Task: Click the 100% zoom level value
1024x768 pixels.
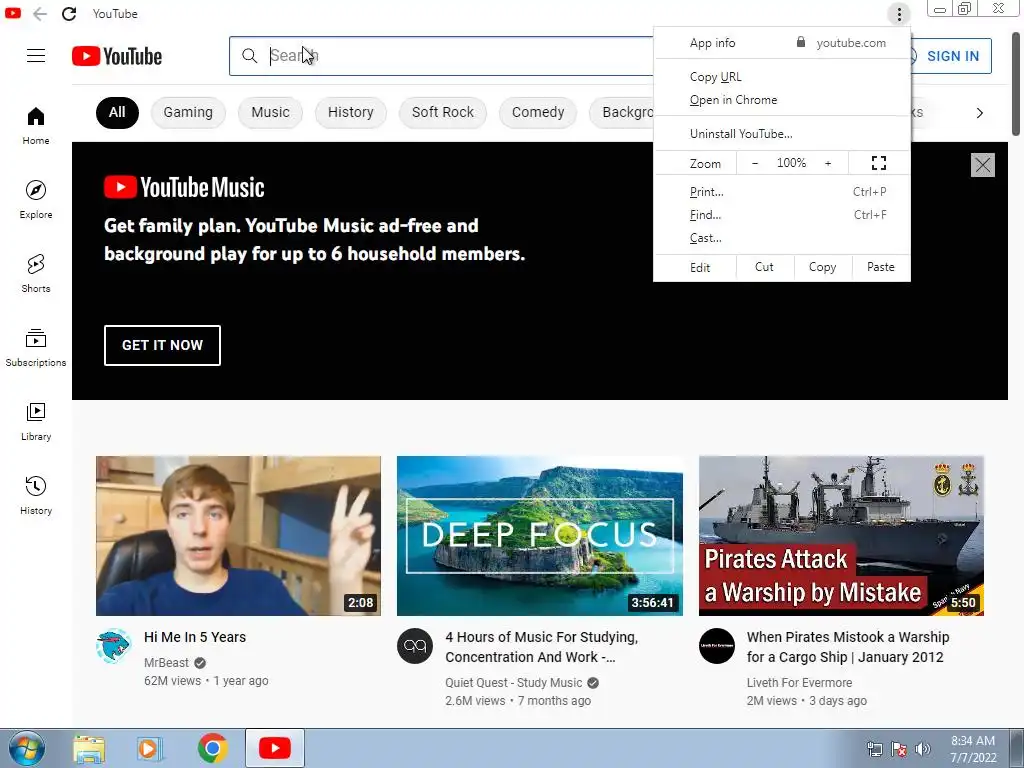Action: click(792, 163)
